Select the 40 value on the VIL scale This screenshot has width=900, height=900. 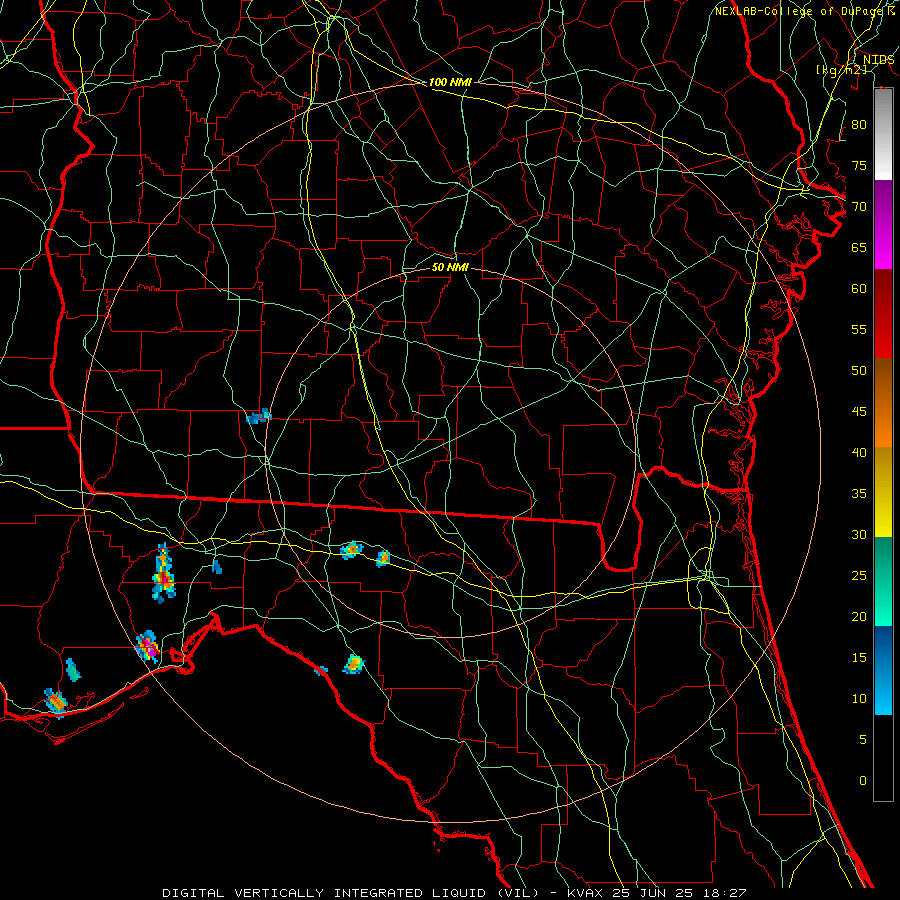pos(859,452)
